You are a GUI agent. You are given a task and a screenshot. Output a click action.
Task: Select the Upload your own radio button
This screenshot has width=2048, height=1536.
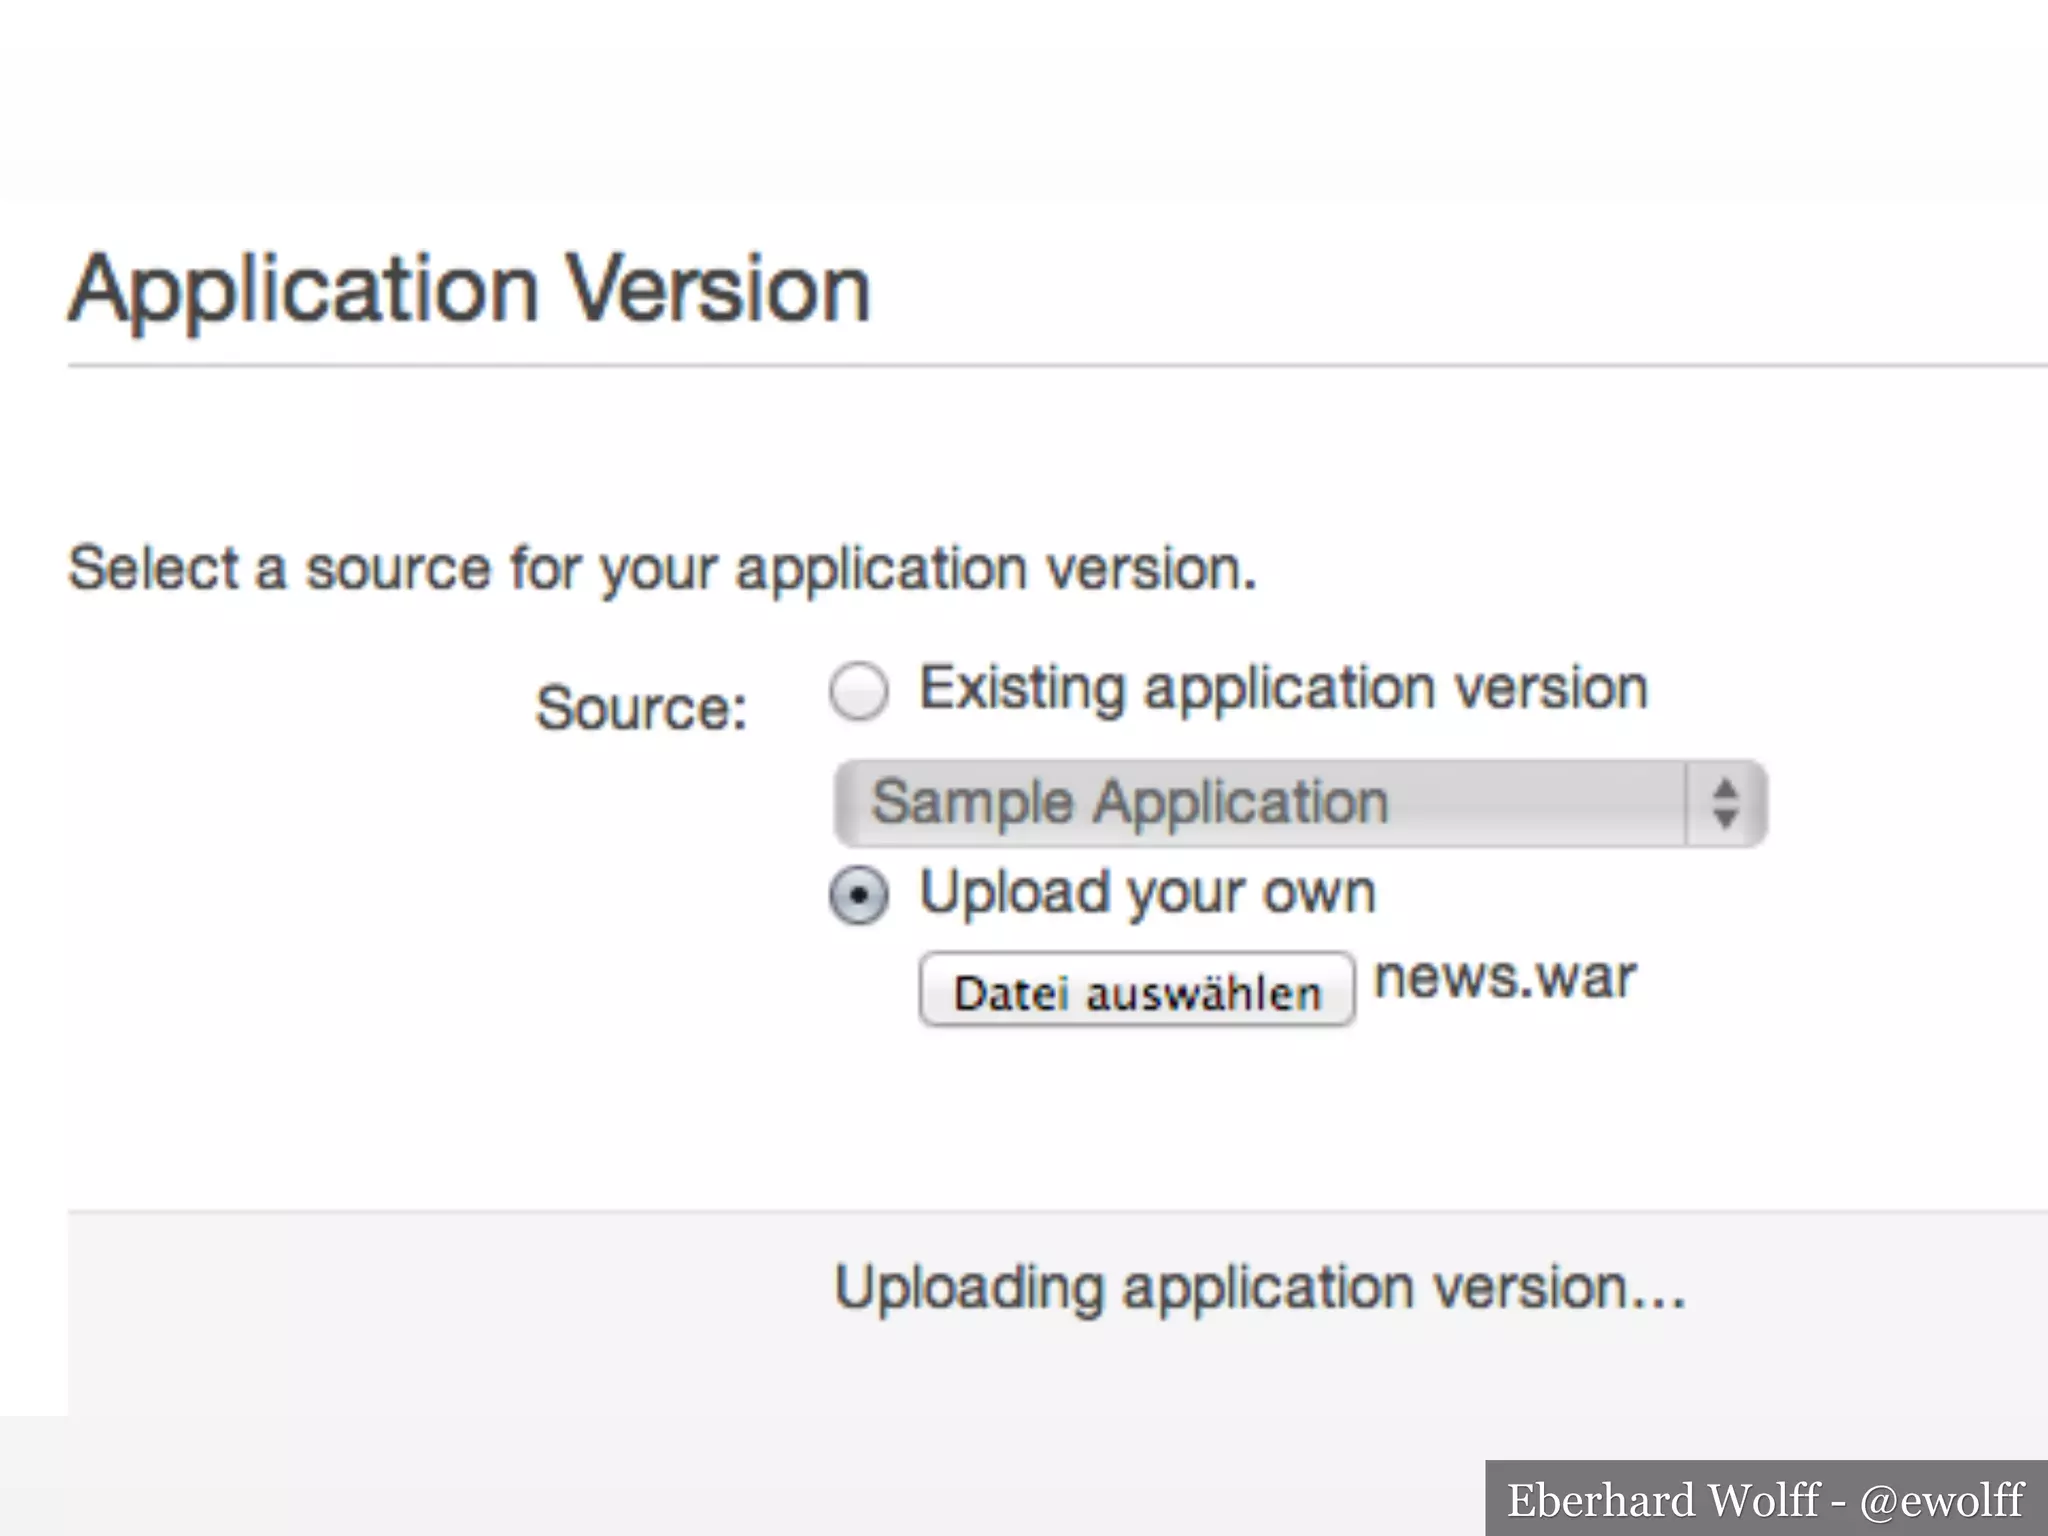(858, 895)
